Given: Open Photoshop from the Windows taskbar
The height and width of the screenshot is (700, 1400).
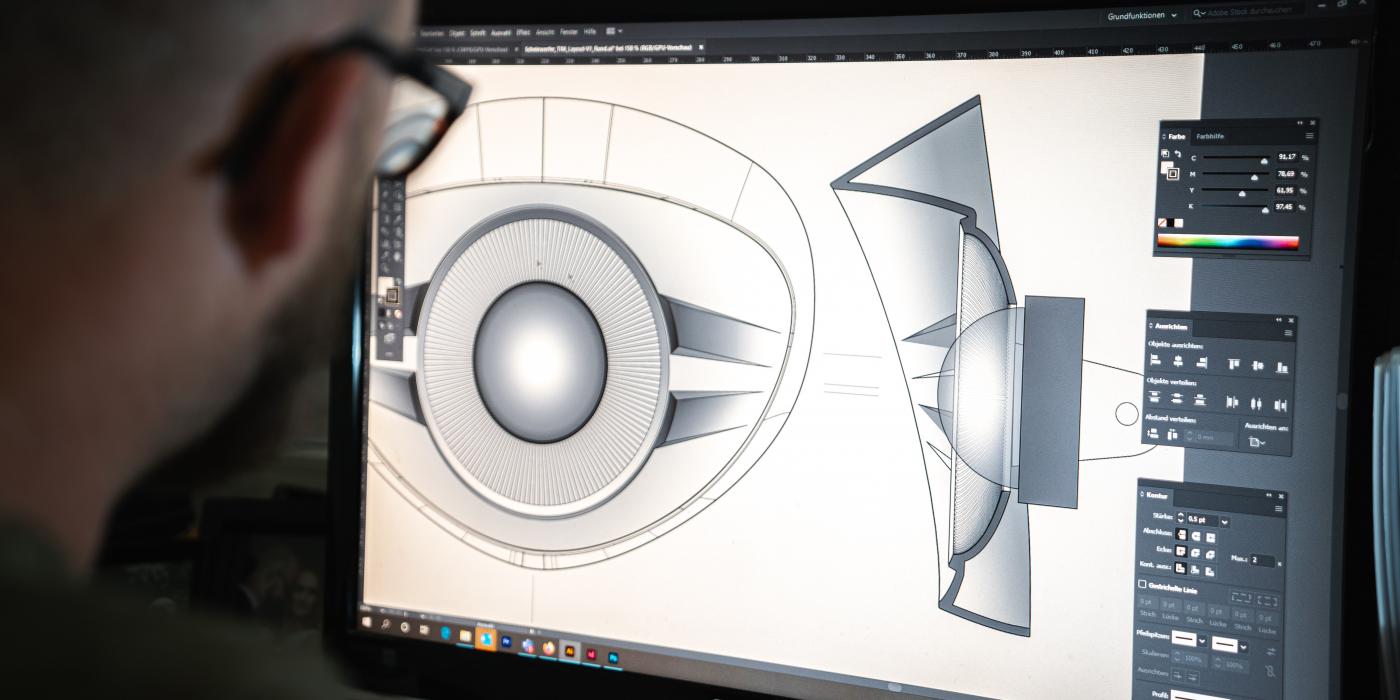Looking at the screenshot, I should click(613, 657).
